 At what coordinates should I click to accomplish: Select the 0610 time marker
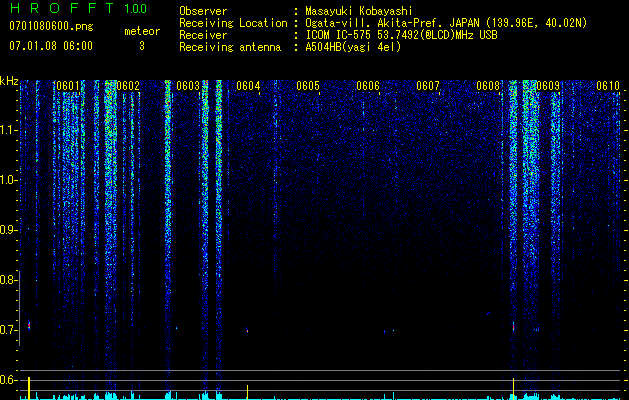(x=608, y=86)
